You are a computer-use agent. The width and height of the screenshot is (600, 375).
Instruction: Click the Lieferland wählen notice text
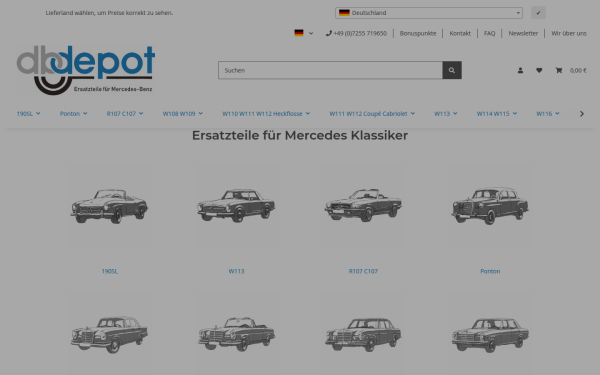coord(109,13)
